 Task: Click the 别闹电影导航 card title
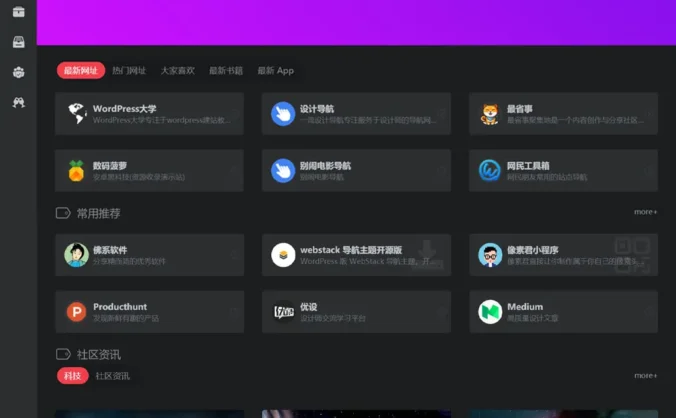tap(325, 165)
